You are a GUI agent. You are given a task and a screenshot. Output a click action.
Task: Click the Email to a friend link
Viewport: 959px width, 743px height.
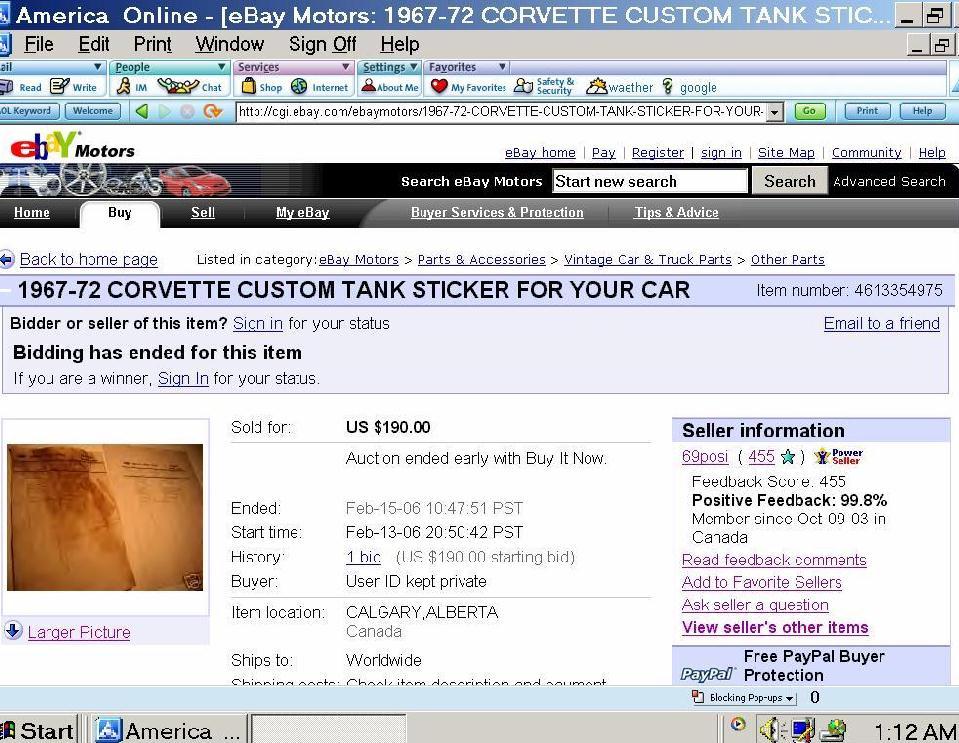881,323
